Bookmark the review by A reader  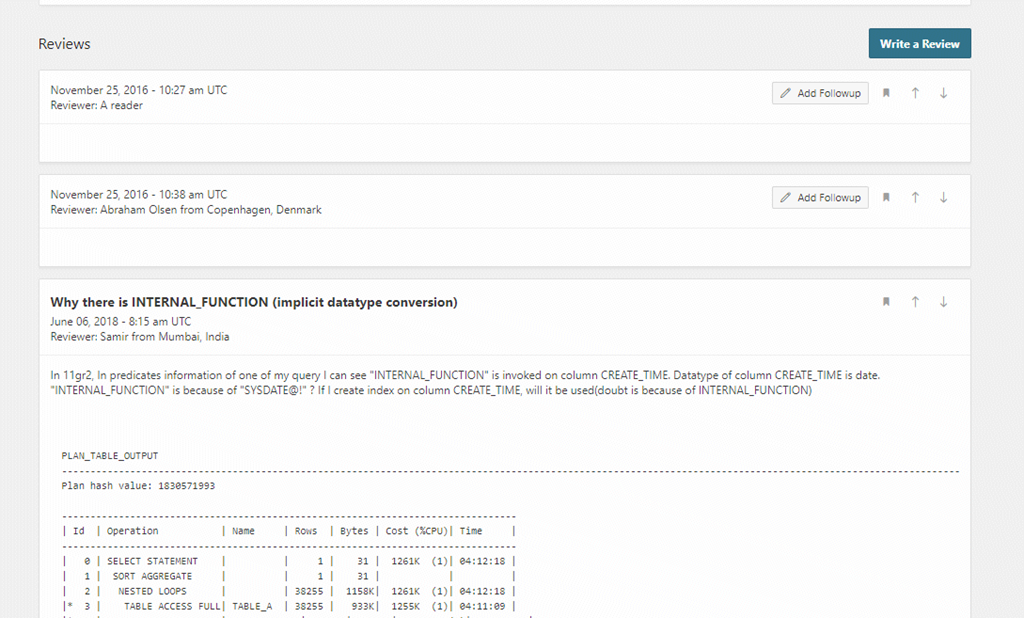(x=886, y=93)
